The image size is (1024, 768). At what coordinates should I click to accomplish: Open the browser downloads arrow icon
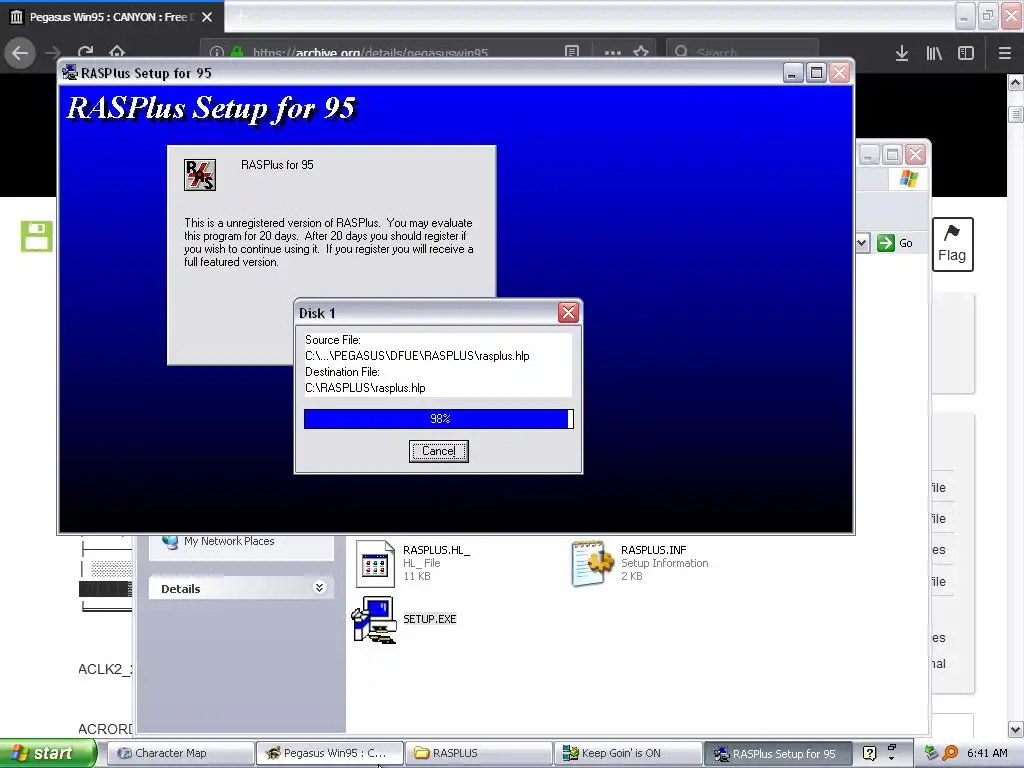point(902,53)
